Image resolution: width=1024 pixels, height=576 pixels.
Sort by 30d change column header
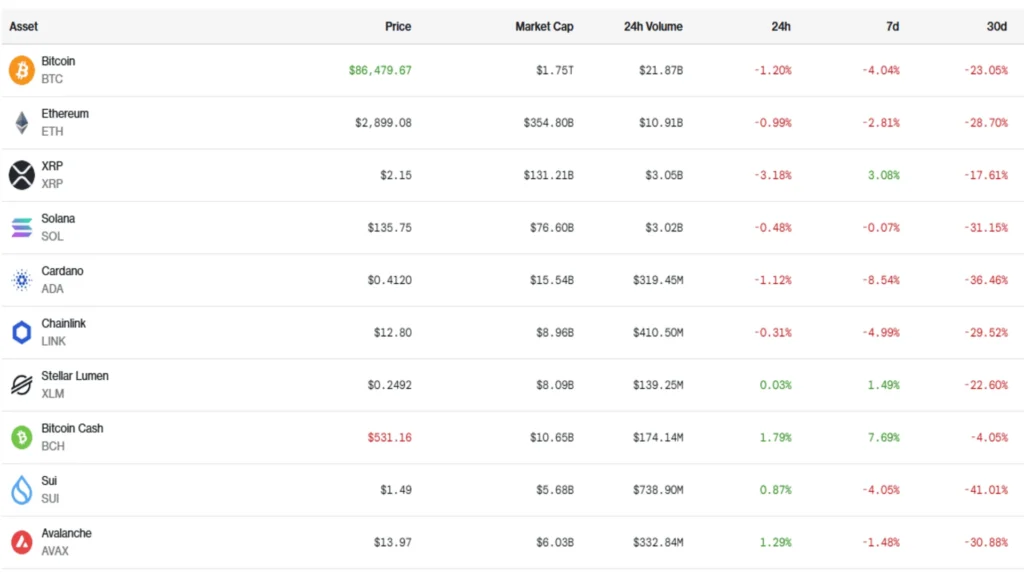click(996, 27)
